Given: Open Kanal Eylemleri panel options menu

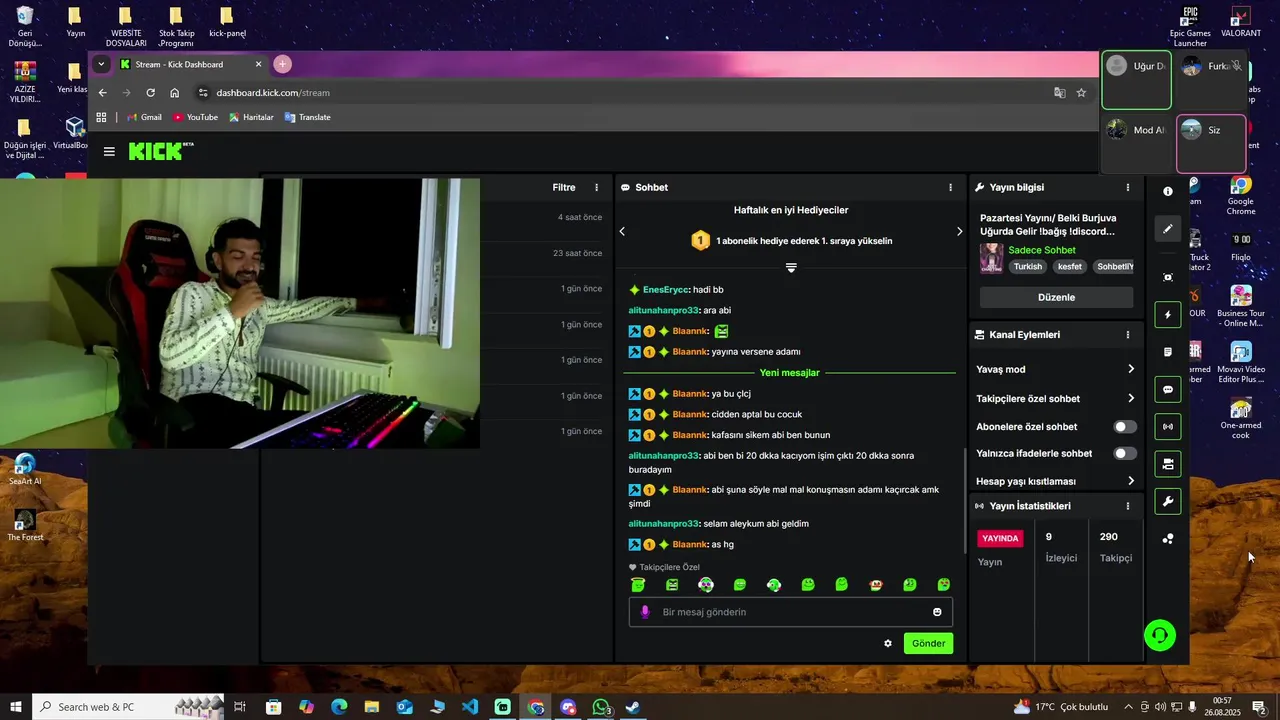Looking at the screenshot, I should click(x=1128, y=335).
